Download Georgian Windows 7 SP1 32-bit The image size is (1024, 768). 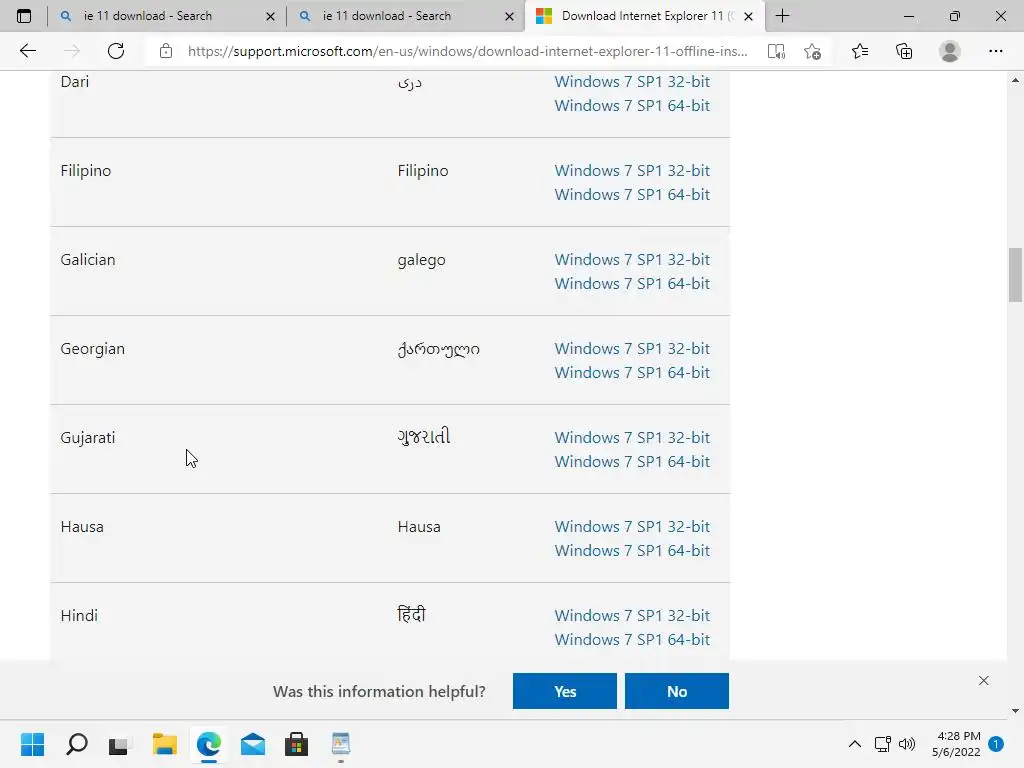[x=632, y=349]
